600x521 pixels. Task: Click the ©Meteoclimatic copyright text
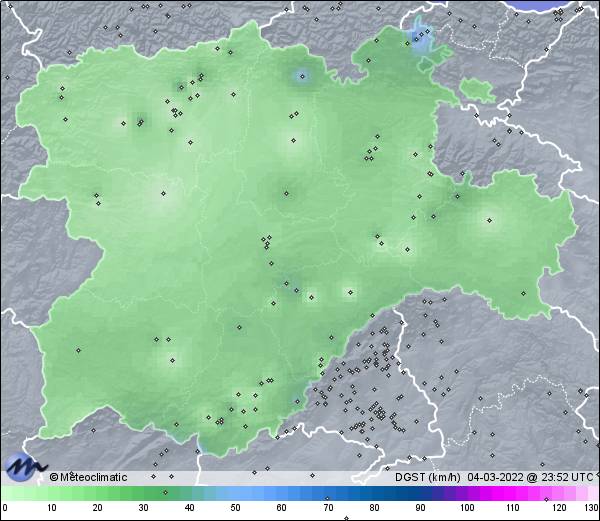point(88,477)
